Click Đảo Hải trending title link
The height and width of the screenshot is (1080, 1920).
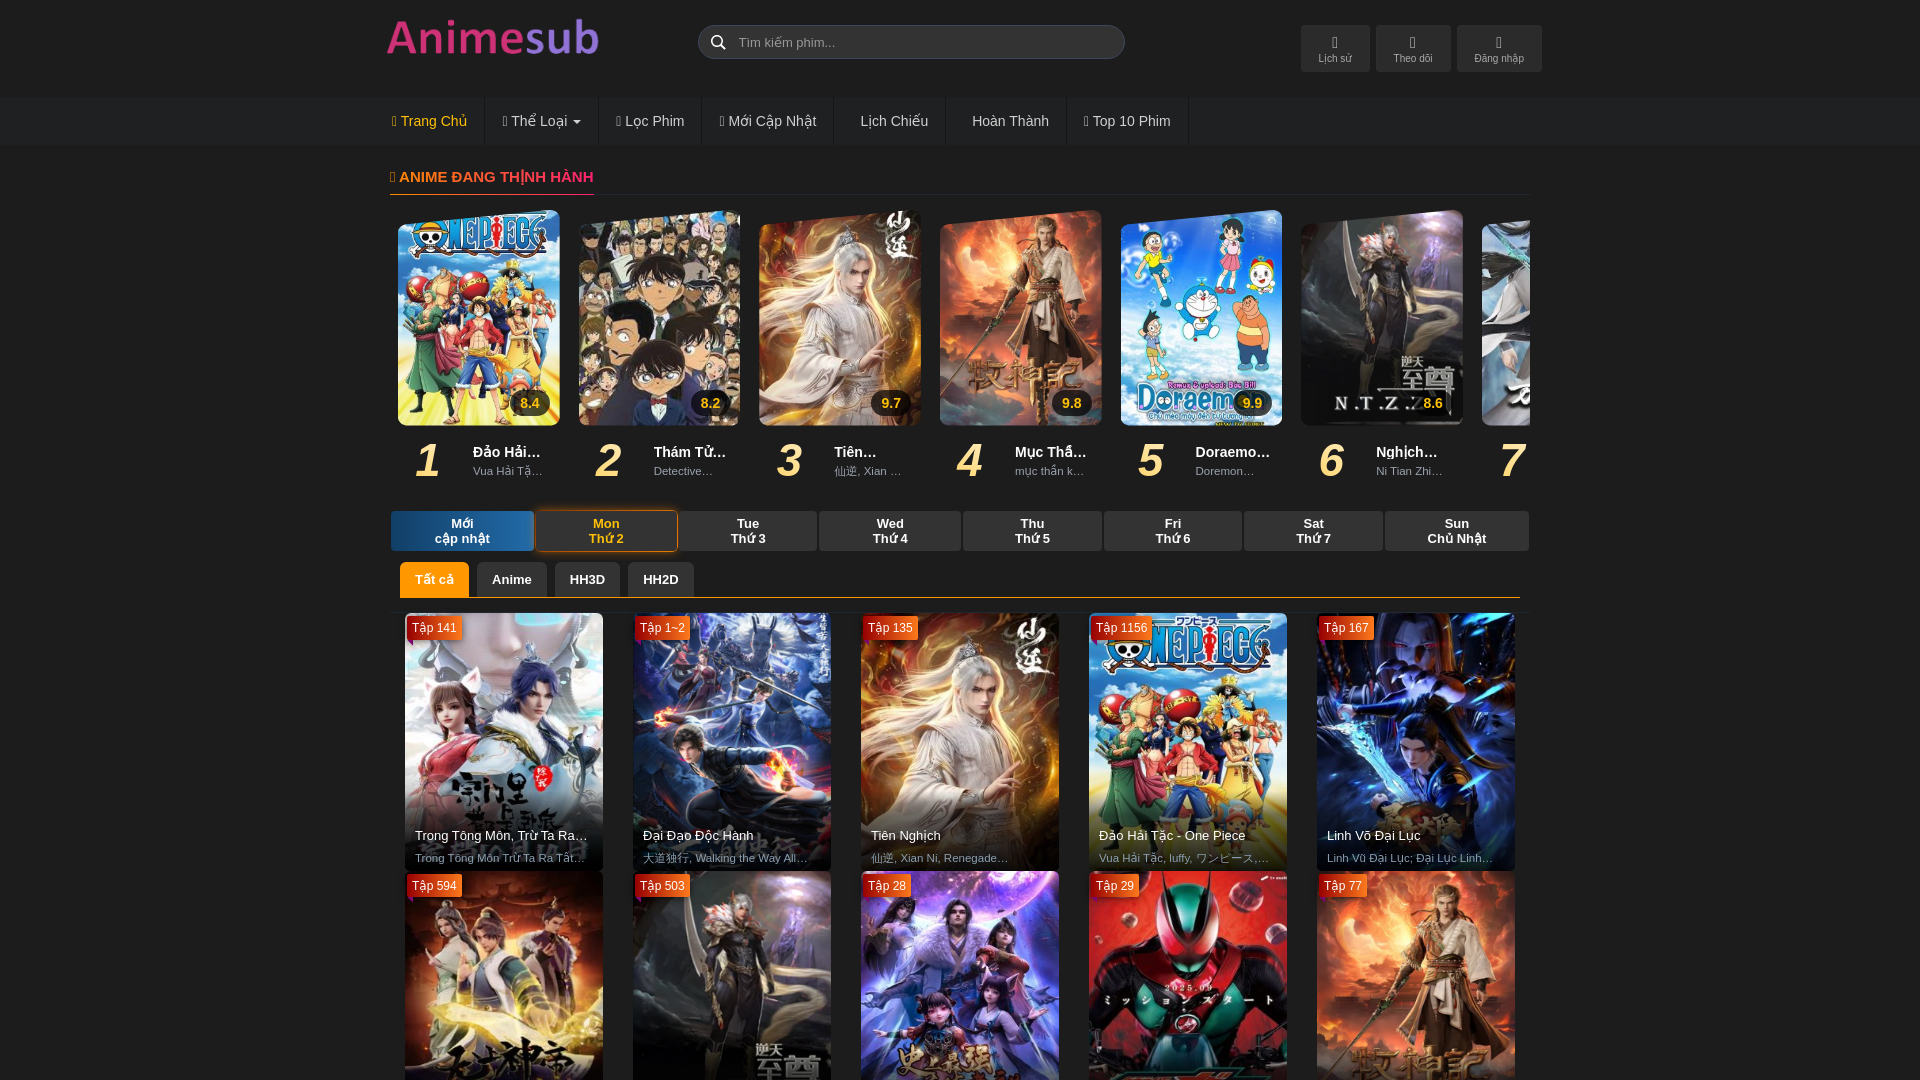(x=507, y=452)
